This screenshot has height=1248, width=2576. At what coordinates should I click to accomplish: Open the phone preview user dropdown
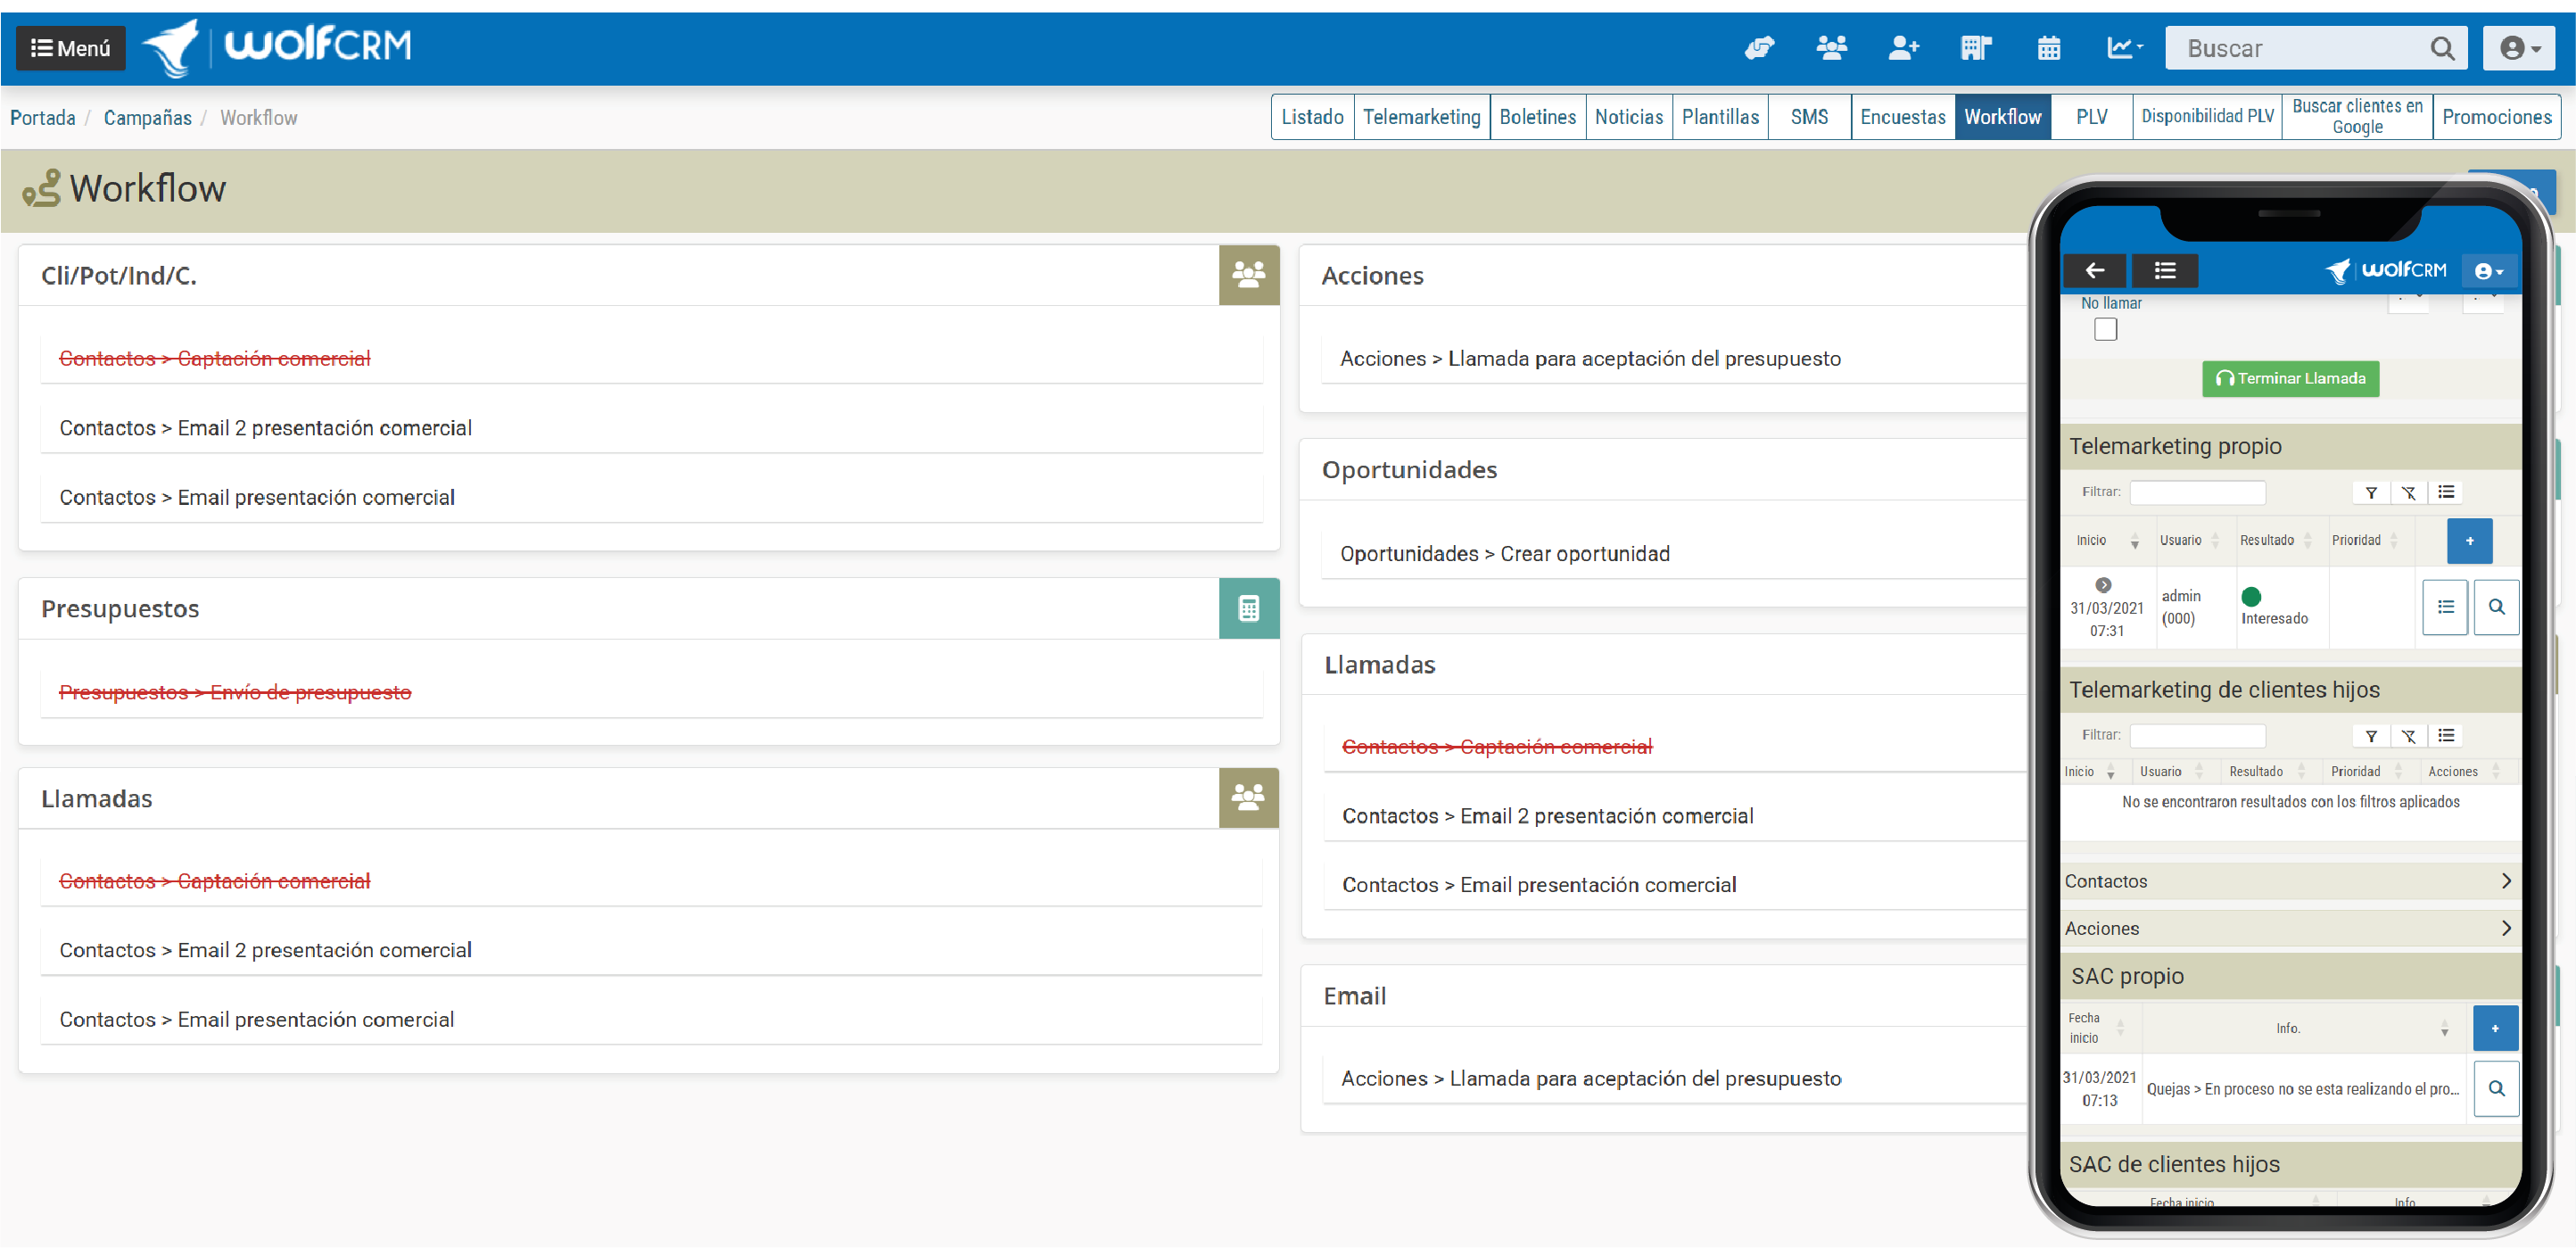(x=2488, y=271)
